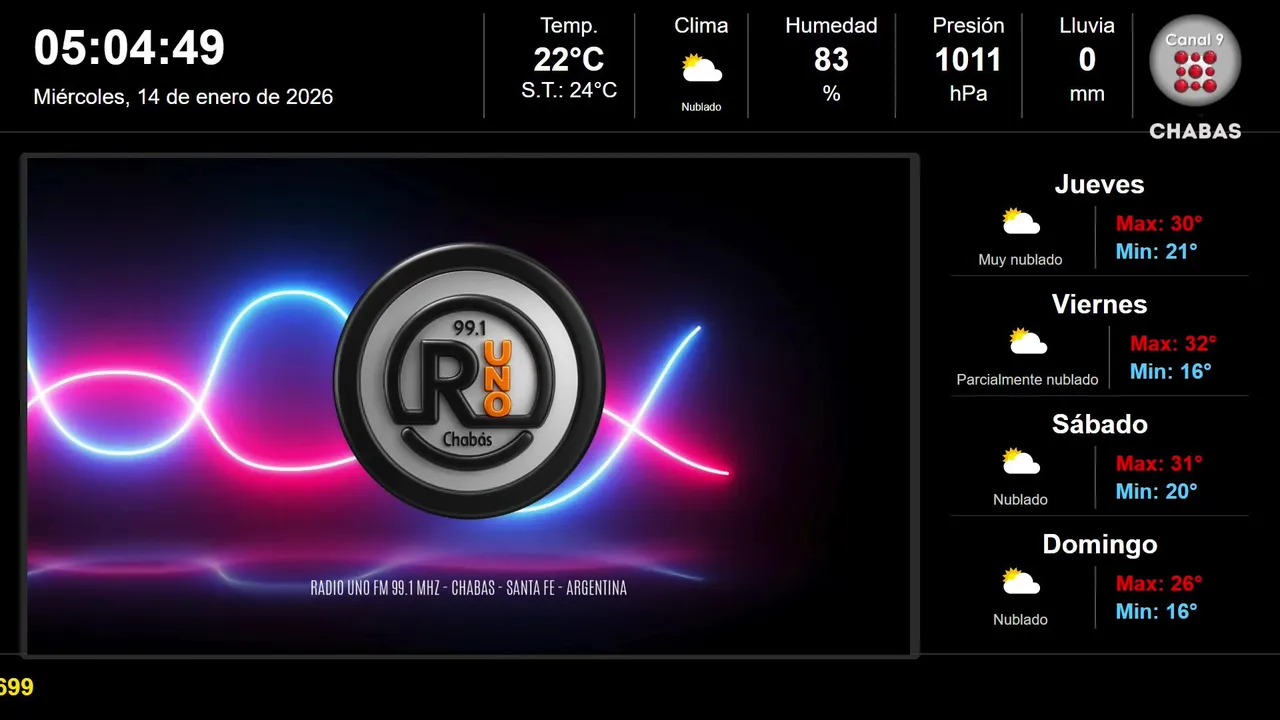Click the Nublado text under Clima
The width and height of the screenshot is (1280, 720).
[701, 107]
